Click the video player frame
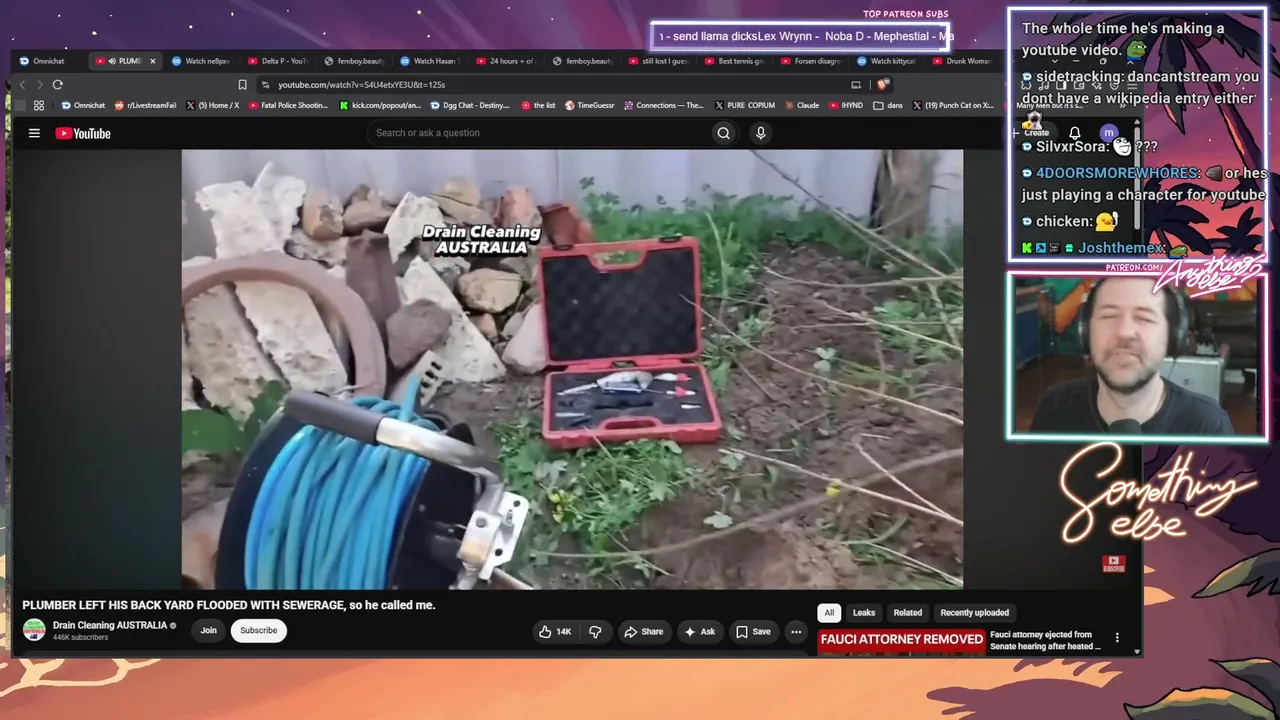Viewport: 1280px width, 720px height. tap(572, 369)
